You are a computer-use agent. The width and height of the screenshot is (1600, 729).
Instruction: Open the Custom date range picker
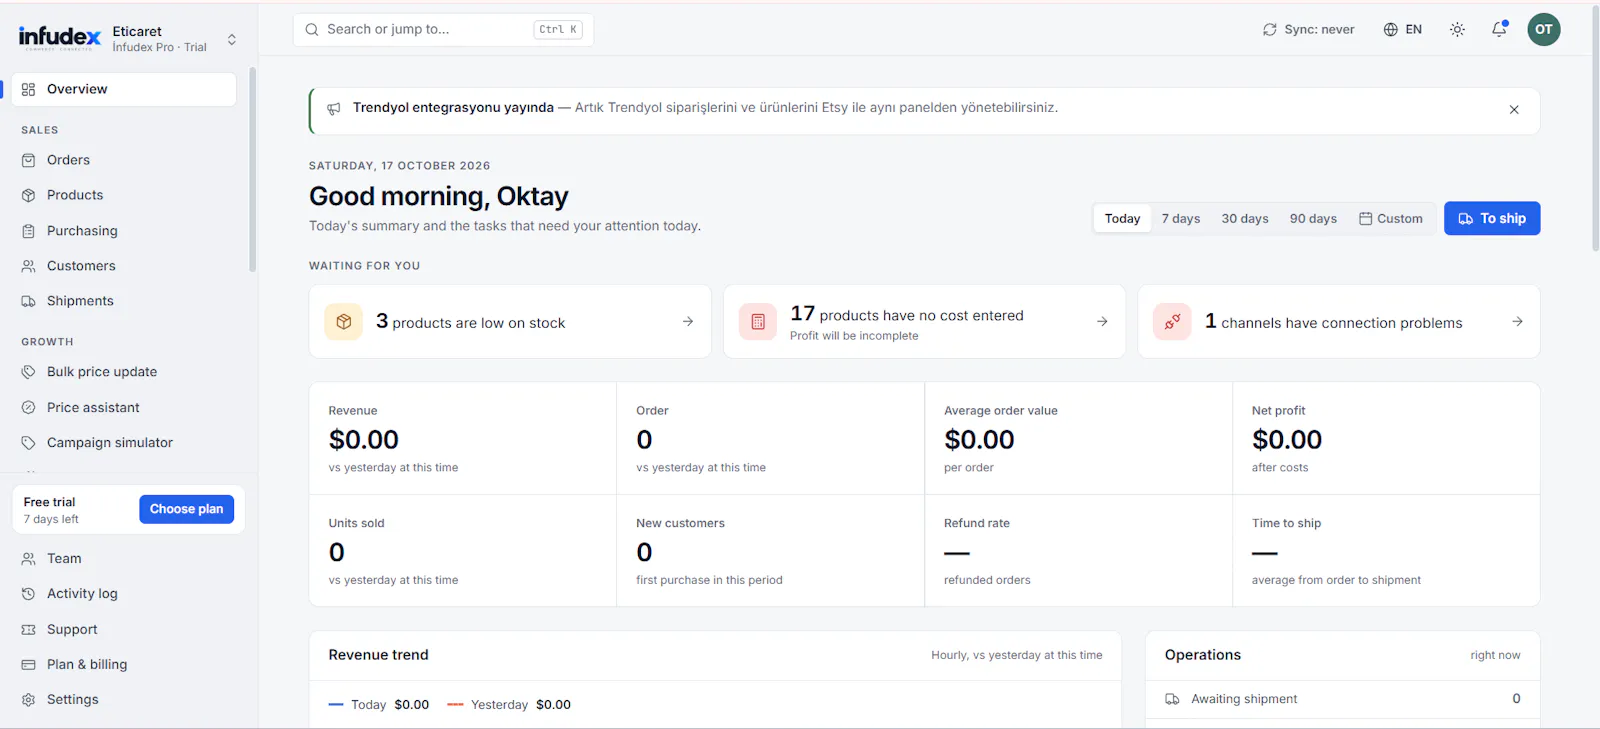[1390, 218]
